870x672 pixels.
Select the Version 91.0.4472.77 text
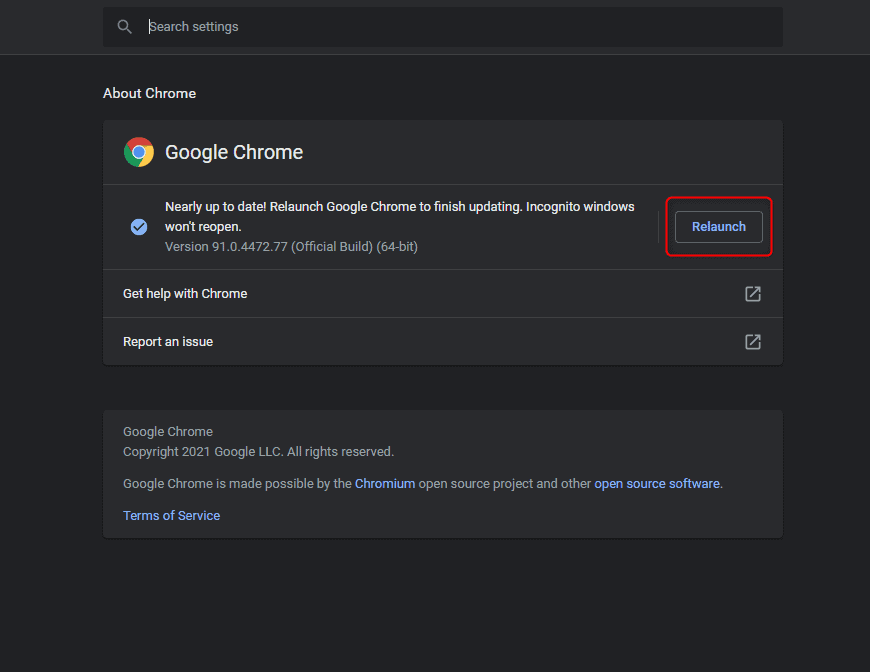[291, 247]
